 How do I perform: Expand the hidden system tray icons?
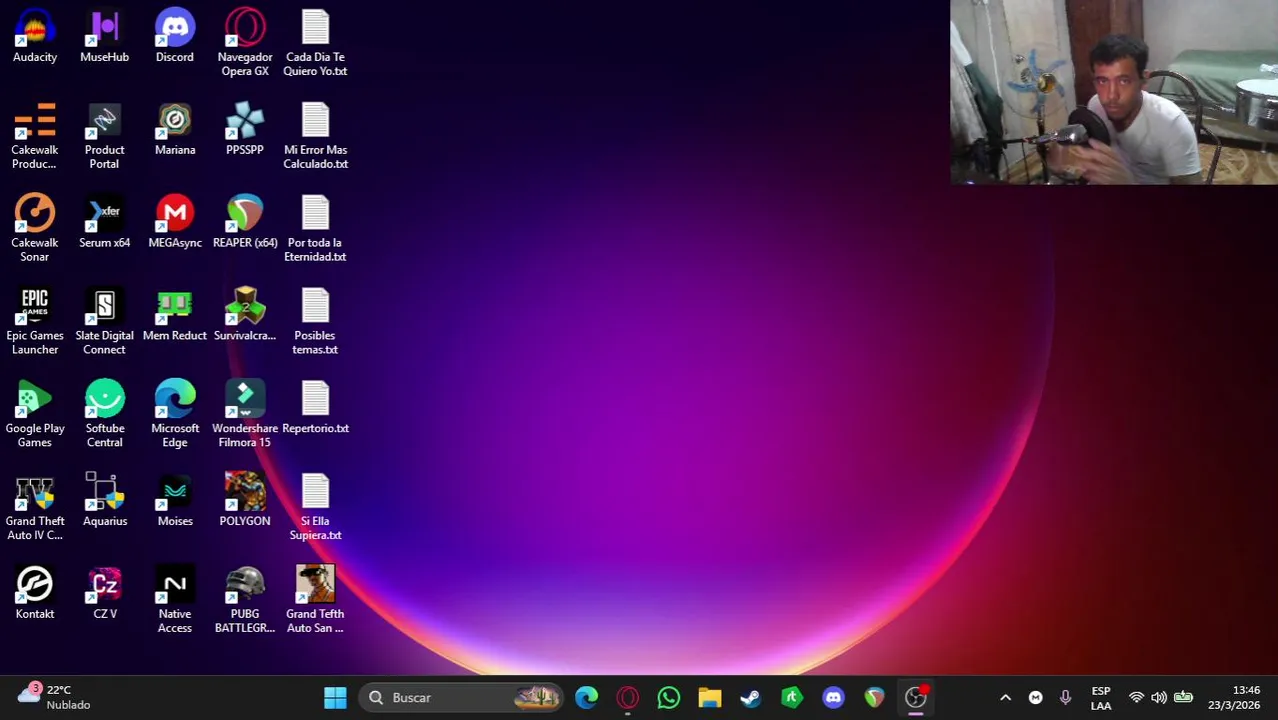[x=1005, y=697]
